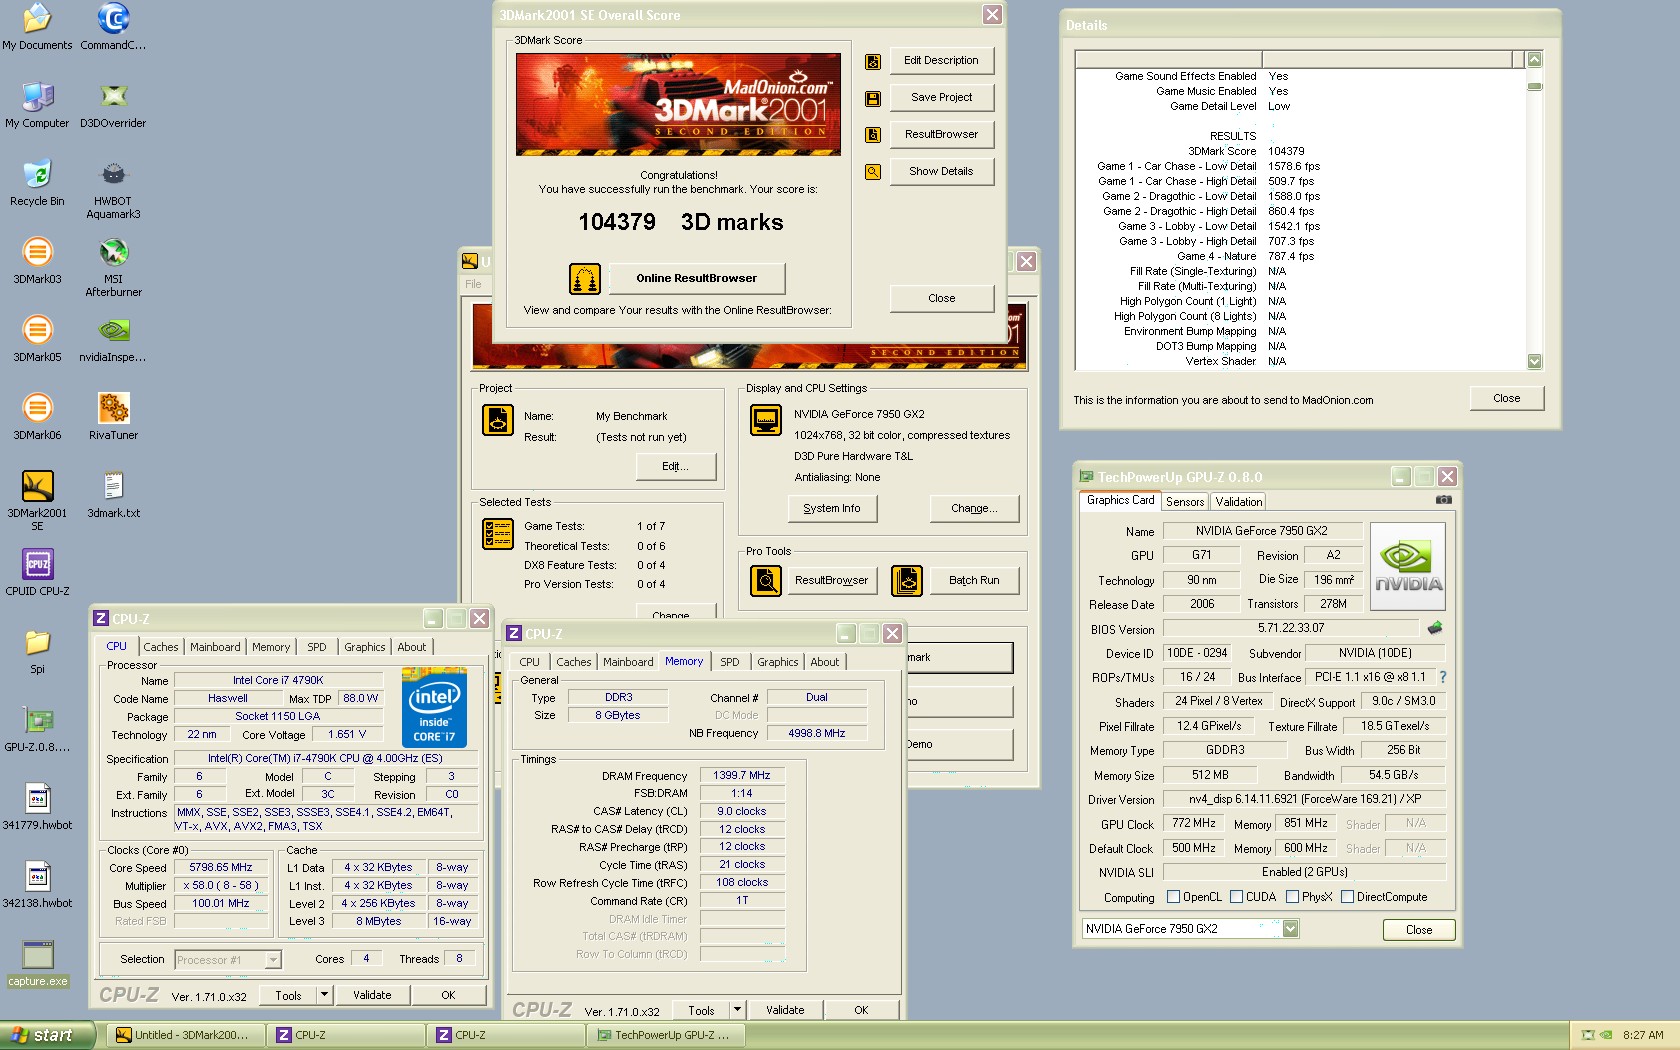Expand Tools arrow in Memory CPU-Z window
The image size is (1680, 1050).
(x=737, y=1010)
